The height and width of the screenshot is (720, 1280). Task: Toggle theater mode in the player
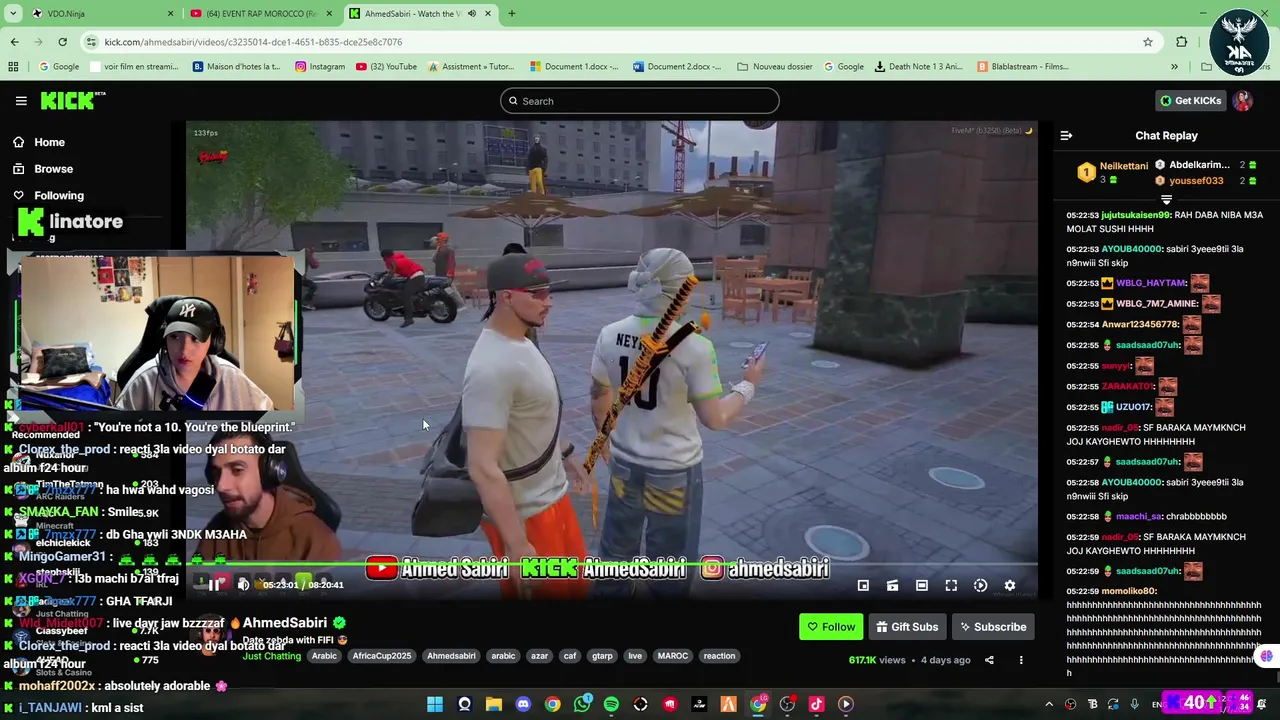pyautogui.click(x=922, y=586)
